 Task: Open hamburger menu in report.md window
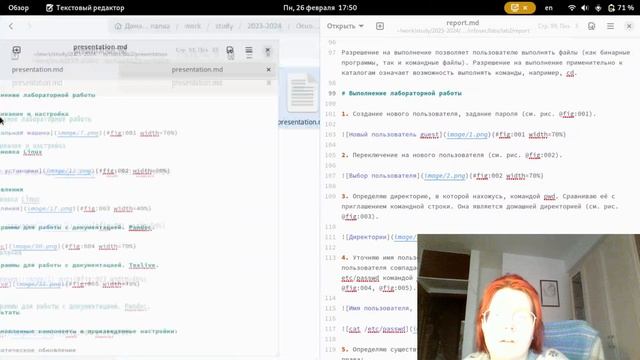click(x=610, y=26)
